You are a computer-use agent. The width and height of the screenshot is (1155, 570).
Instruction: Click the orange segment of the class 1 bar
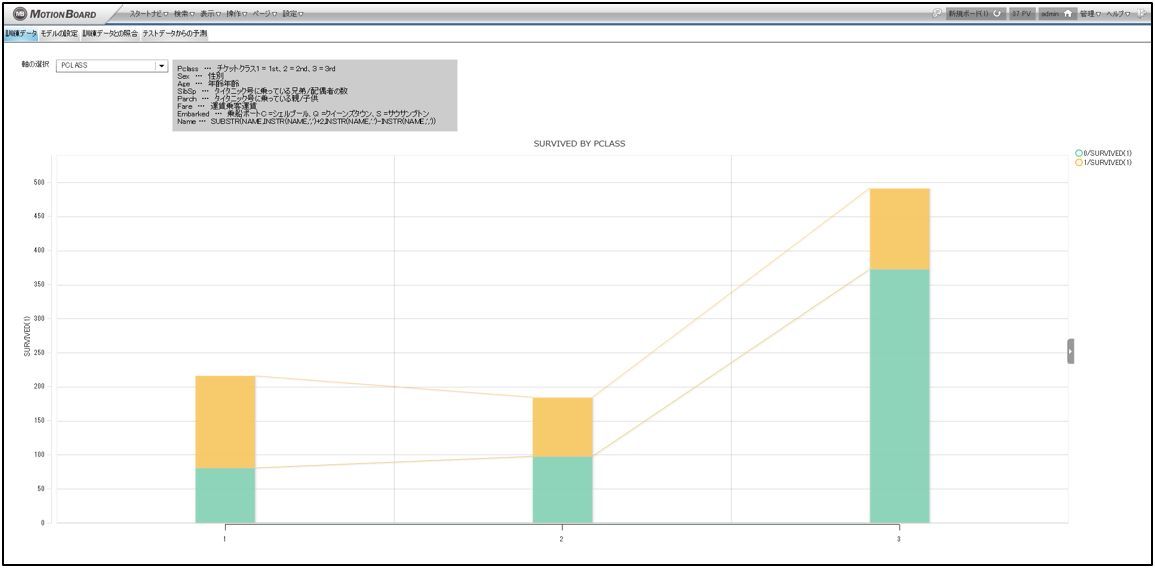pos(225,422)
